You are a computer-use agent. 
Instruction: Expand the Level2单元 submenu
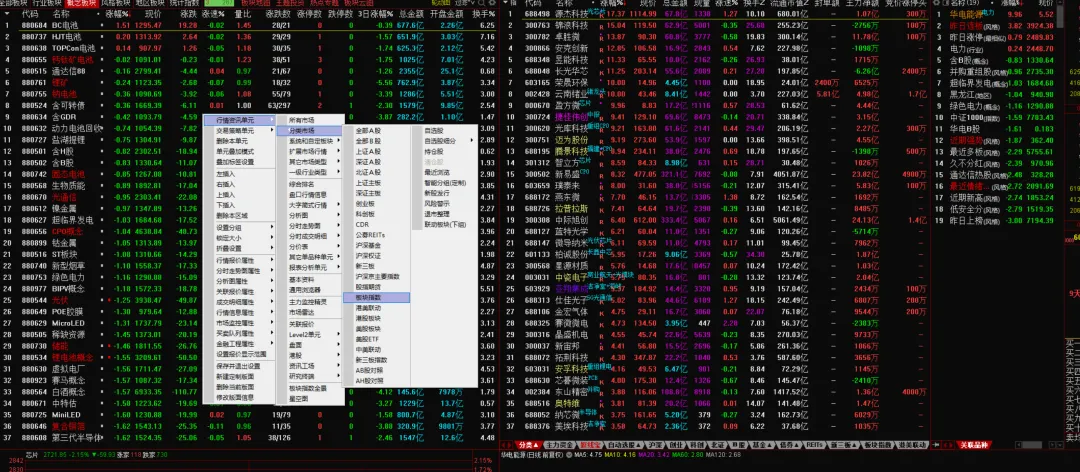tap(310, 334)
